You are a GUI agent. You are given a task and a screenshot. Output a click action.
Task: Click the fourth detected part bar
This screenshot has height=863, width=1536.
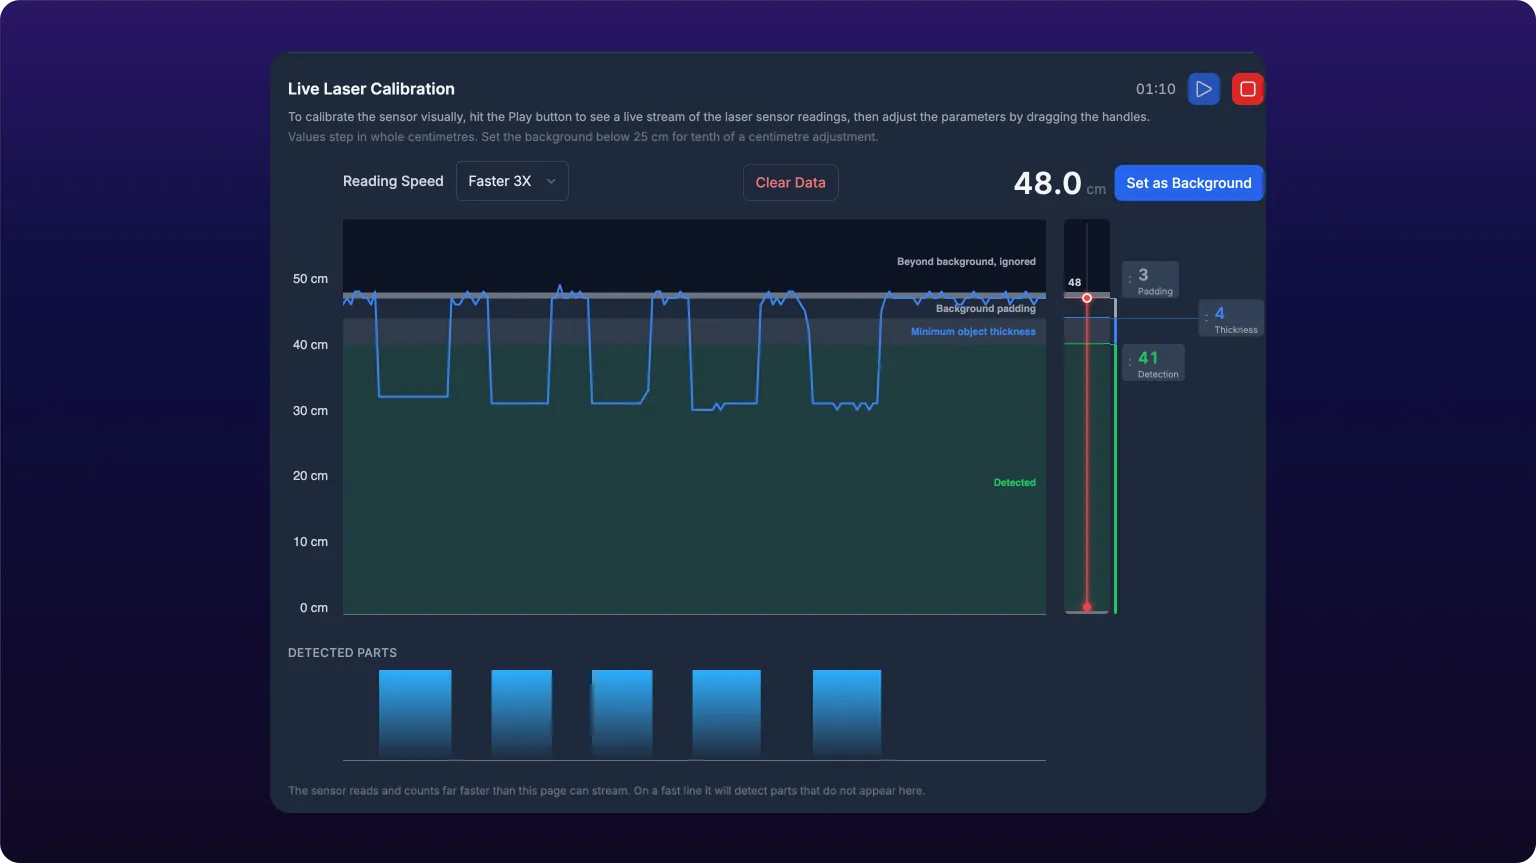(x=726, y=713)
